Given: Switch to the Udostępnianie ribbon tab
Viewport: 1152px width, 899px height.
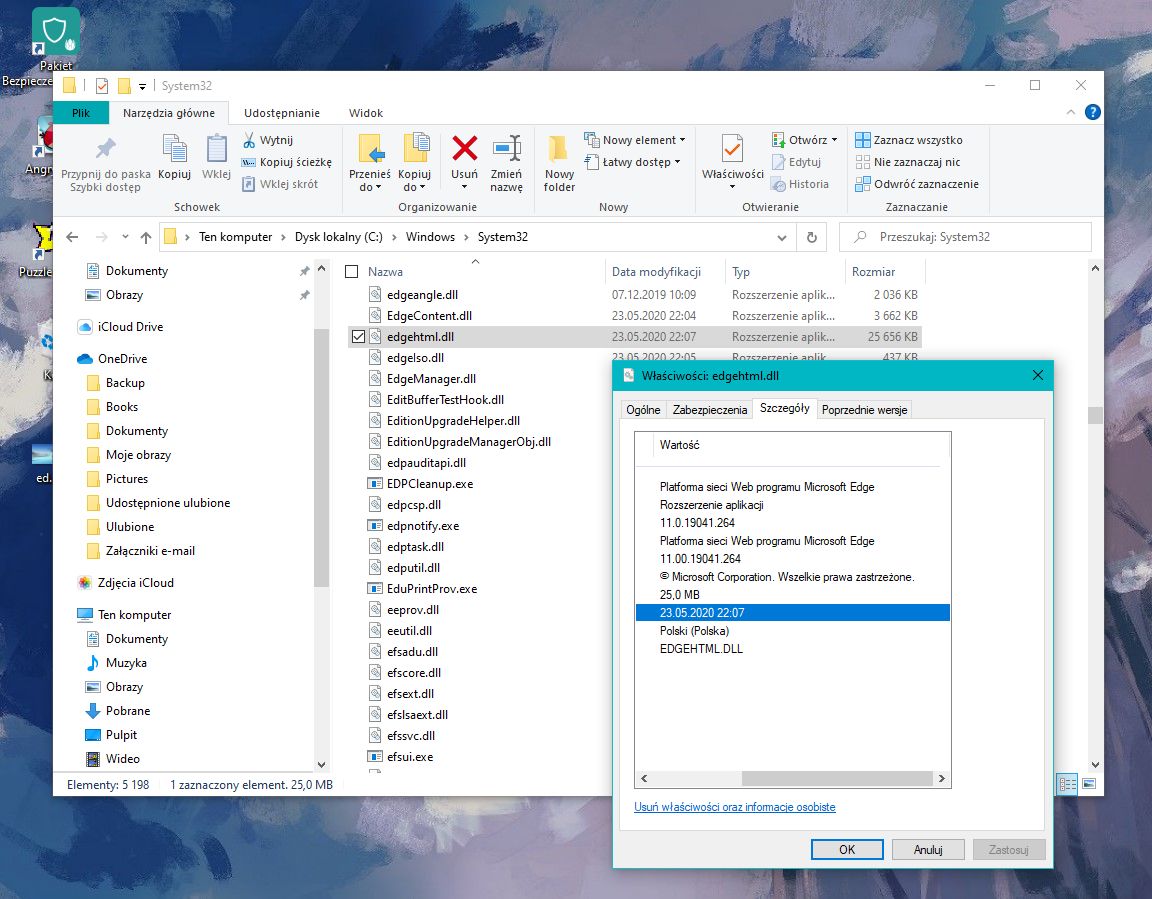Looking at the screenshot, I should (x=281, y=113).
